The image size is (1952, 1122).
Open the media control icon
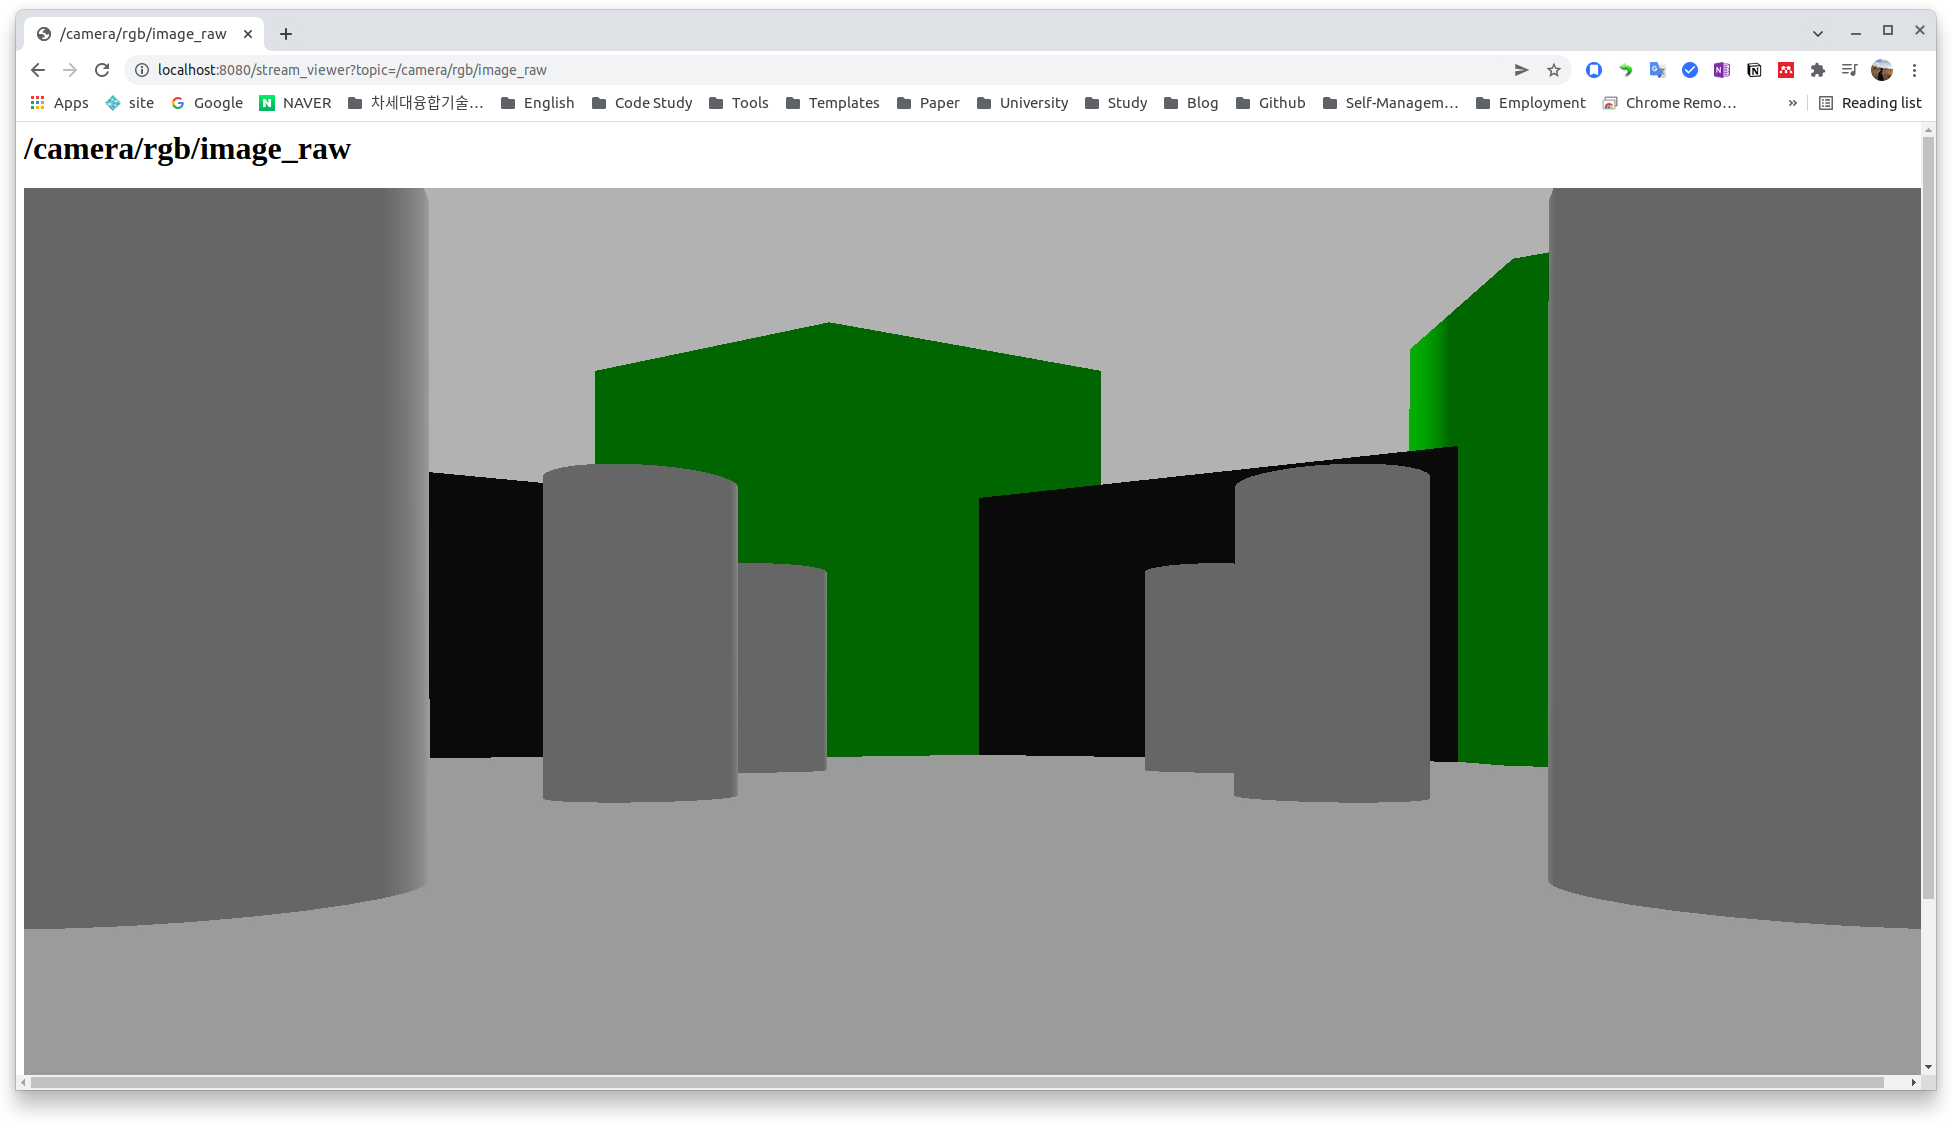click(x=1850, y=70)
